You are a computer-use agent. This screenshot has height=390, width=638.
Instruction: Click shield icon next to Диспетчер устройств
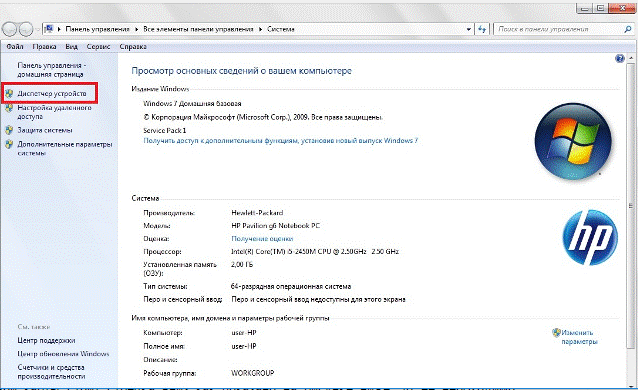tap(9, 94)
